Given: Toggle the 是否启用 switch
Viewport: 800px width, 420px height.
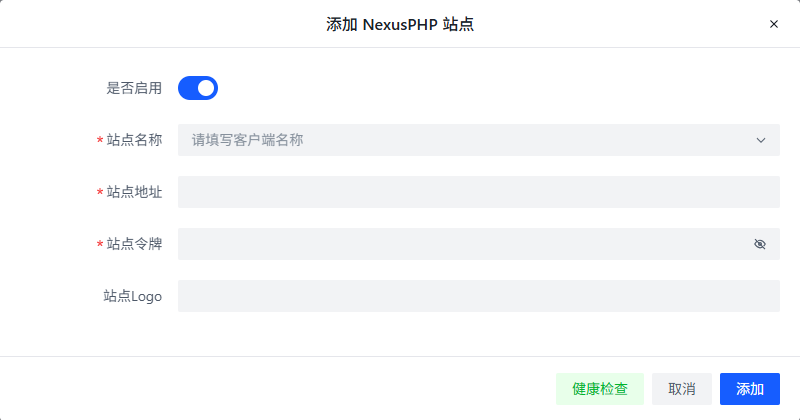Looking at the screenshot, I should [x=198, y=88].
